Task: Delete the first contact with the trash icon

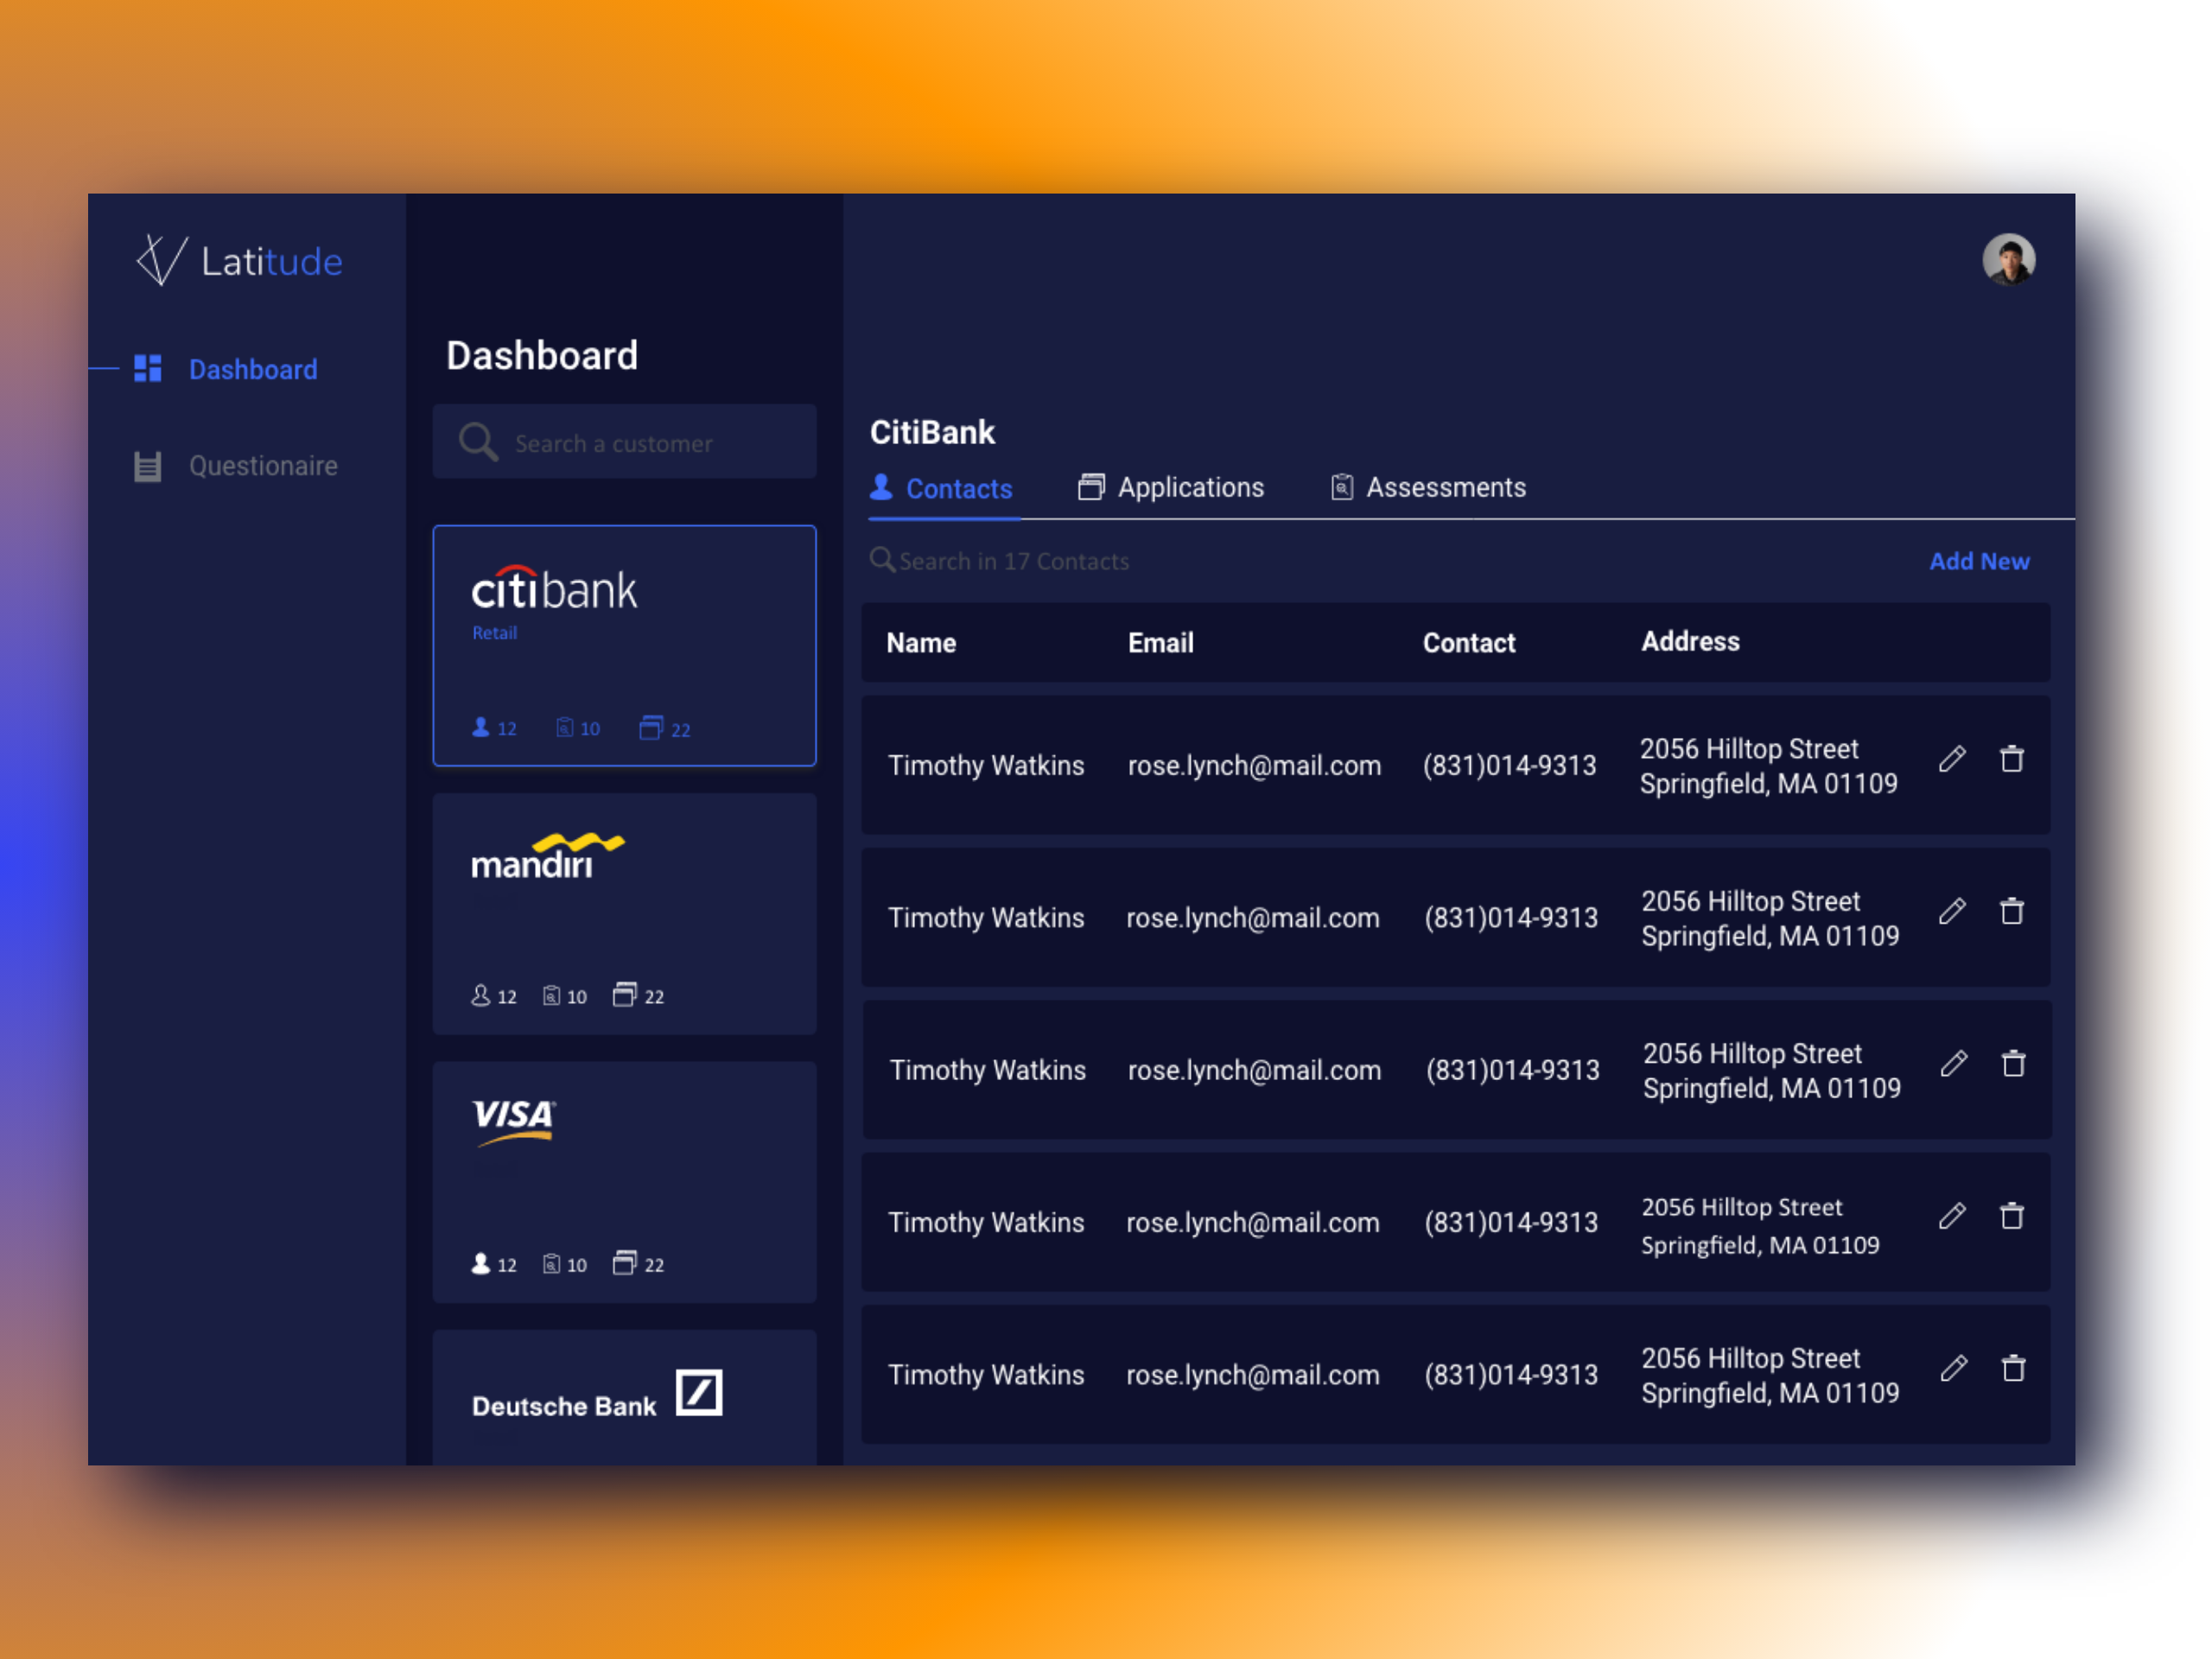Action: pyautogui.click(x=2012, y=759)
